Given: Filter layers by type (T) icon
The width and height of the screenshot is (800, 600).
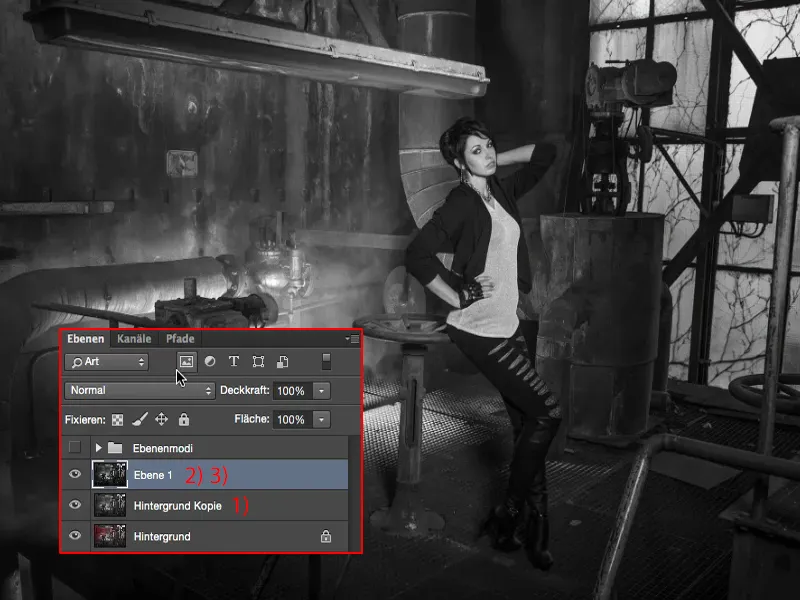Looking at the screenshot, I should pyautogui.click(x=234, y=362).
